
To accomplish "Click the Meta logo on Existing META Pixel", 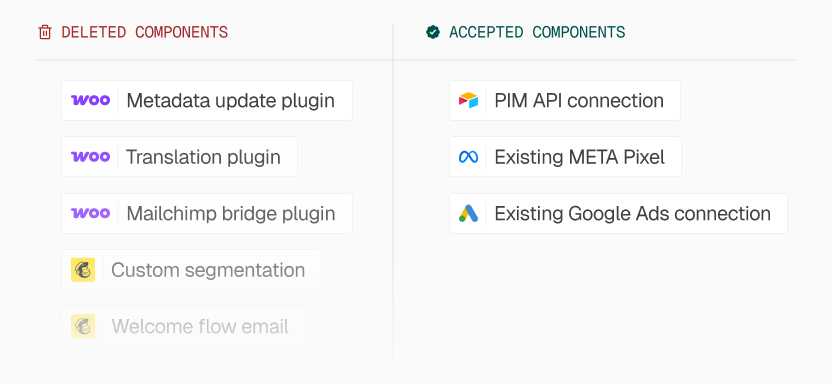I will pyautogui.click(x=469, y=157).
